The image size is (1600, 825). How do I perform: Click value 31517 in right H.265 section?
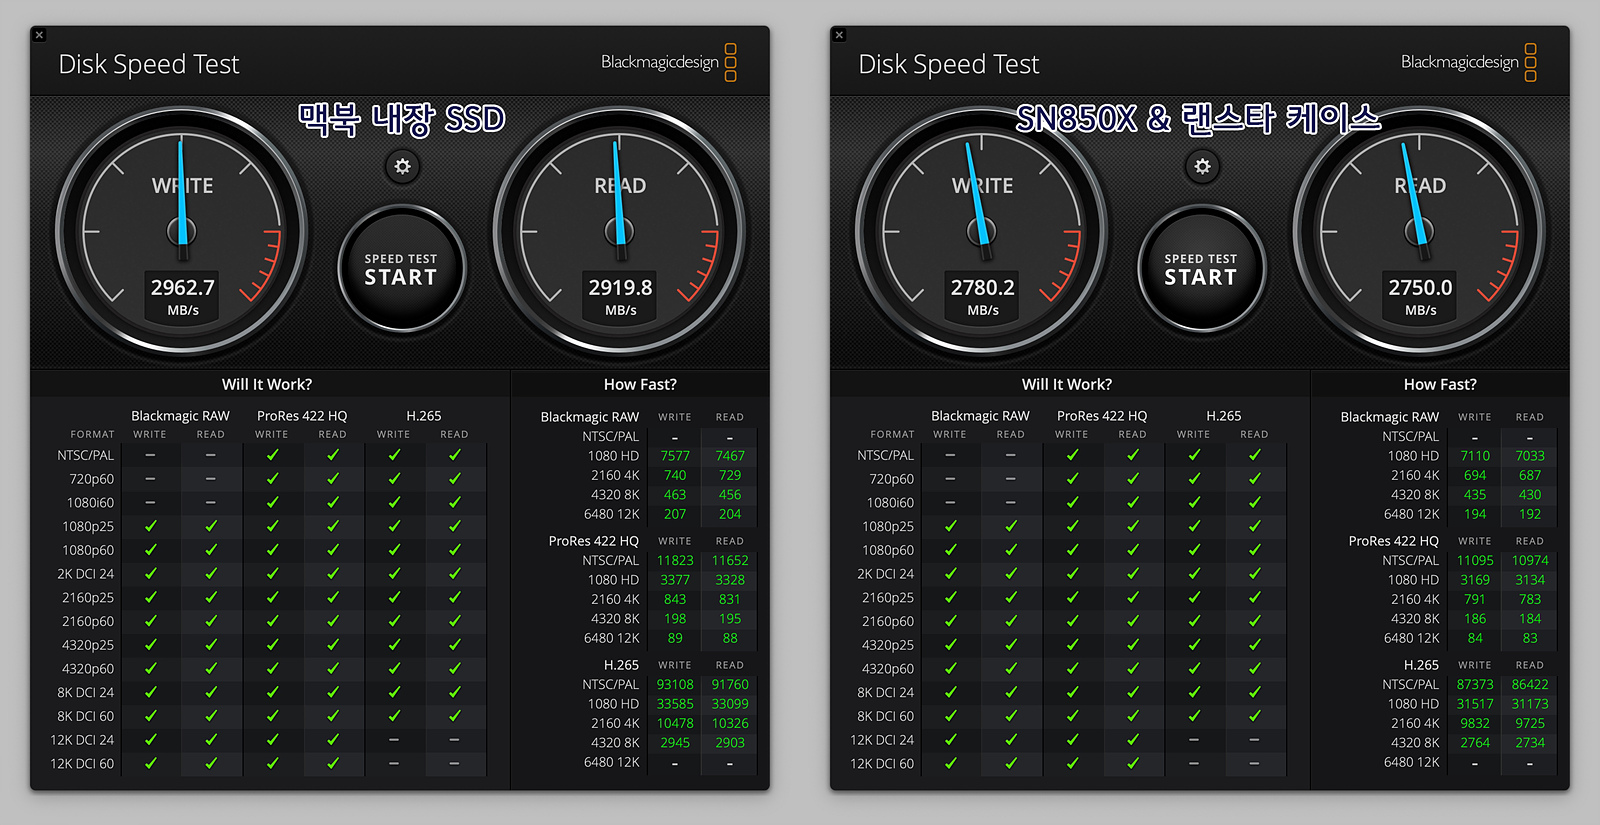pos(1475,704)
